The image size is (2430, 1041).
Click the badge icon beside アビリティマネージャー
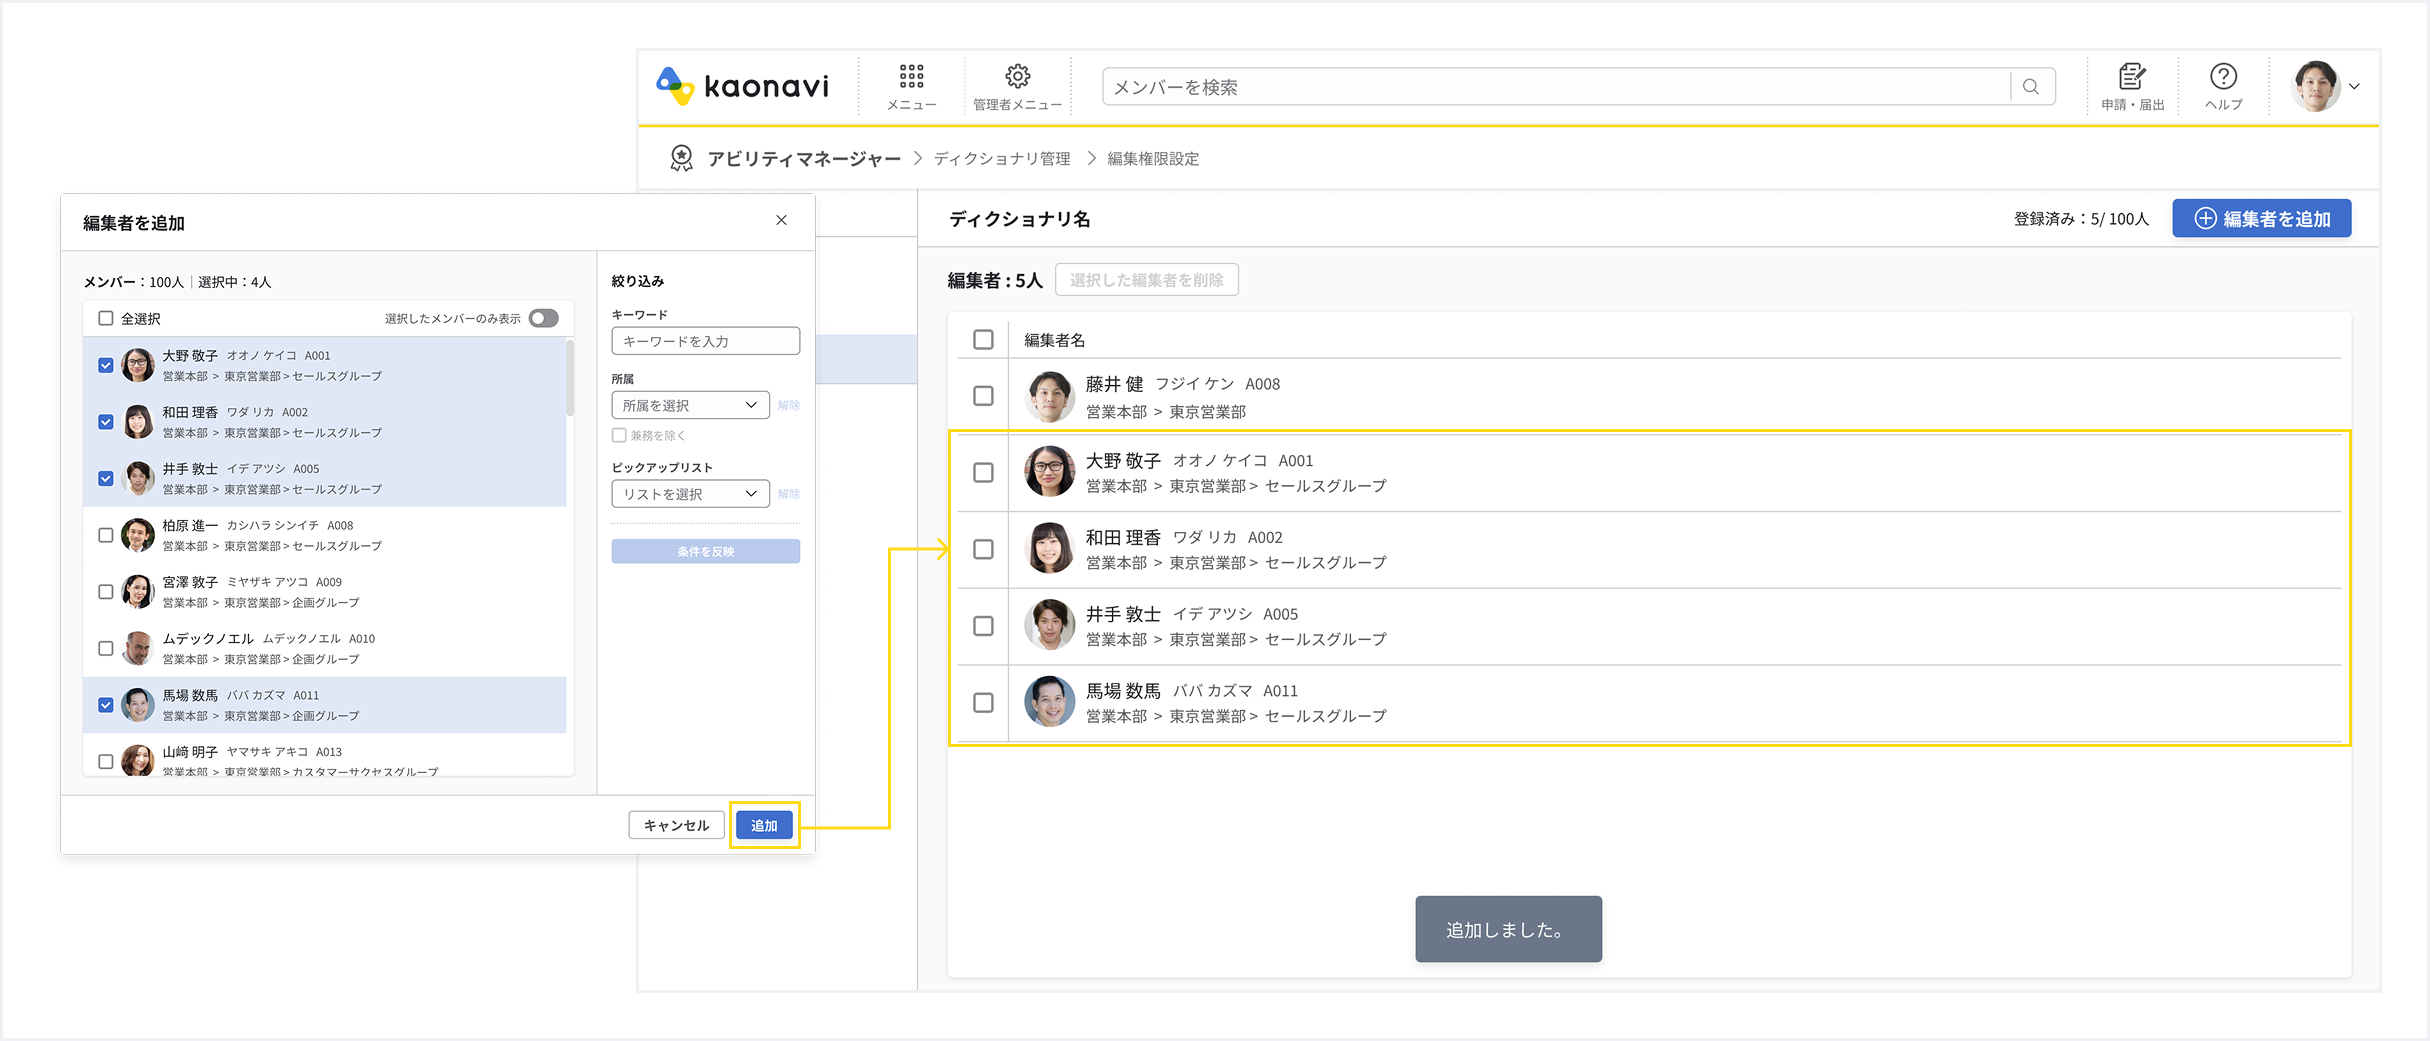[681, 158]
